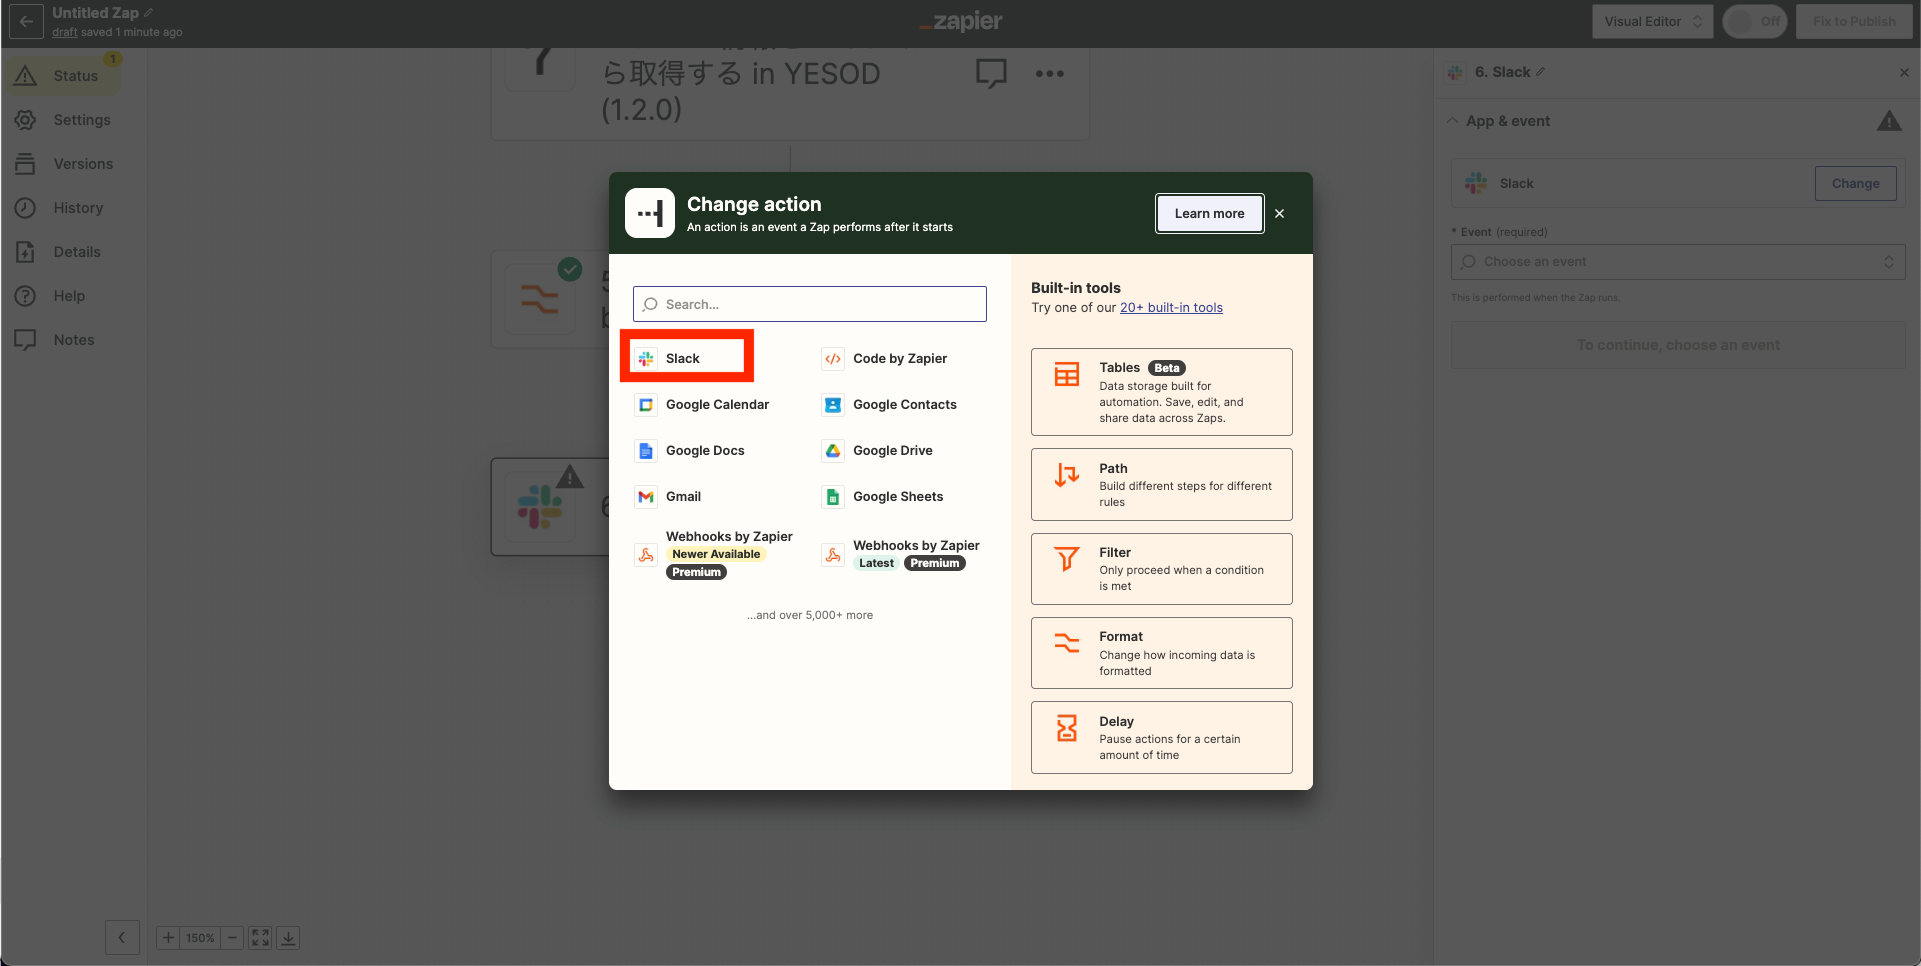Image resolution: width=1921 pixels, height=966 pixels.
Task: Click the History clock icon
Action: point(26,208)
